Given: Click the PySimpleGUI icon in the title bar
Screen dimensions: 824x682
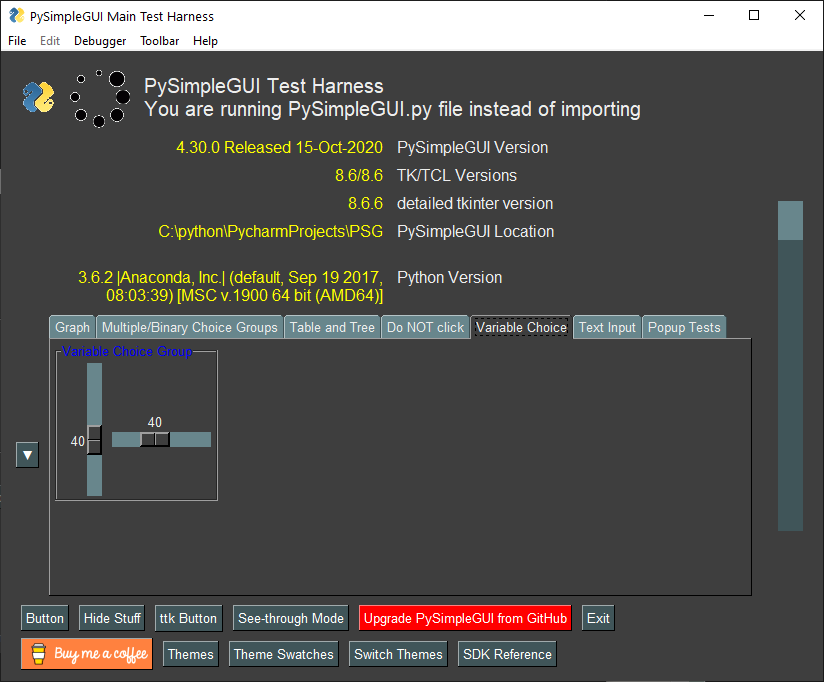Looking at the screenshot, I should (x=16, y=16).
